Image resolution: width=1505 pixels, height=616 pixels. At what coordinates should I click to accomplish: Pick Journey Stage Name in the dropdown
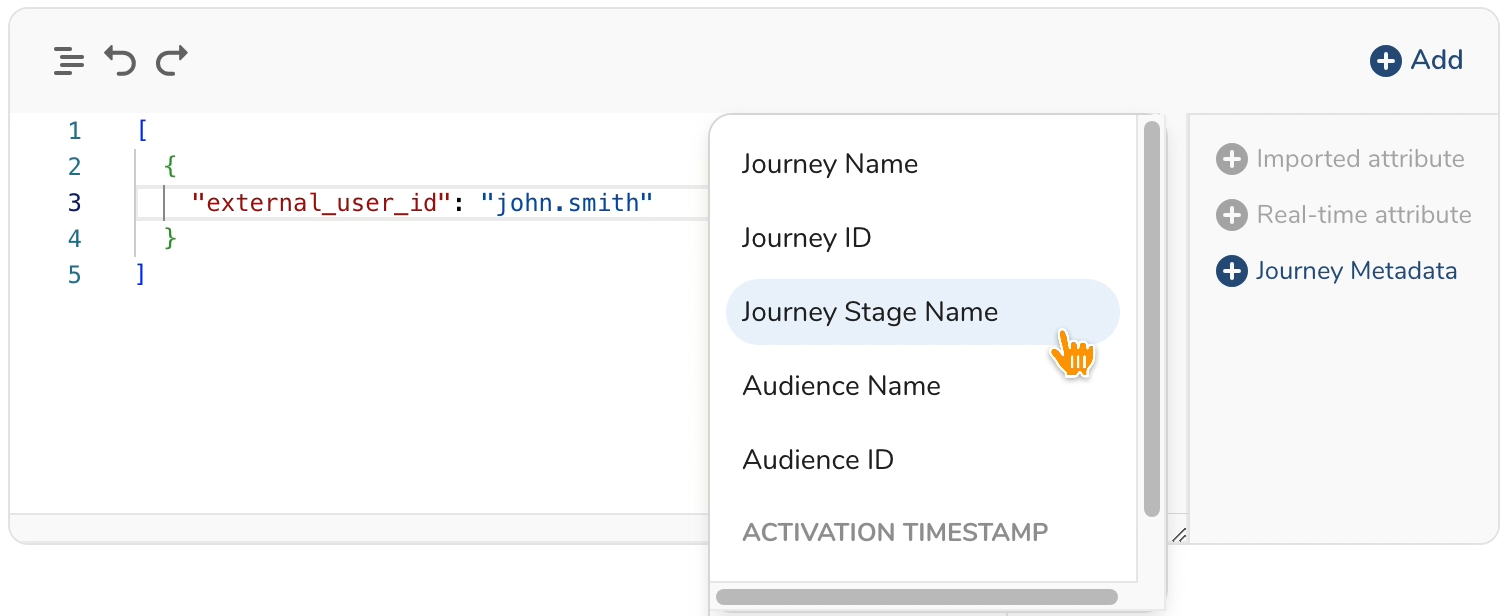click(x=869, y=312)
